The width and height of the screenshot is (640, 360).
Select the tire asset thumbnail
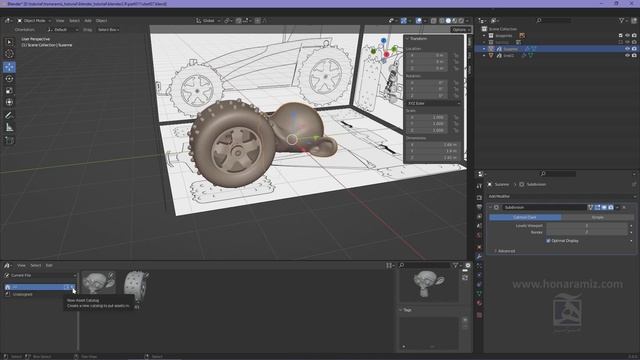coord(136,285)
